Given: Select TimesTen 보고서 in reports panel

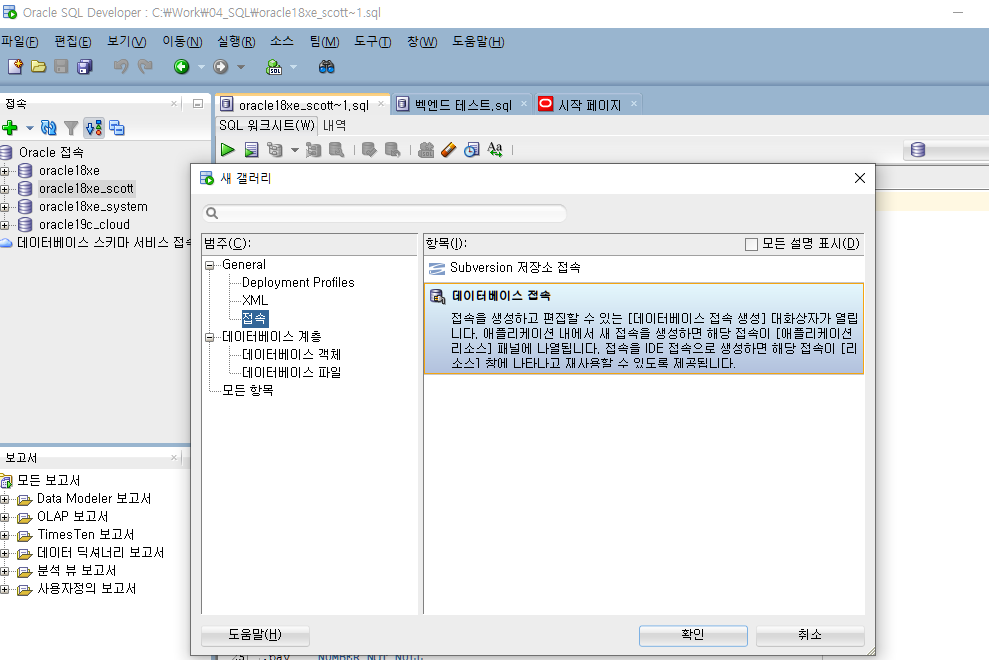Looking at the screenshot, I should click(85, 535).
